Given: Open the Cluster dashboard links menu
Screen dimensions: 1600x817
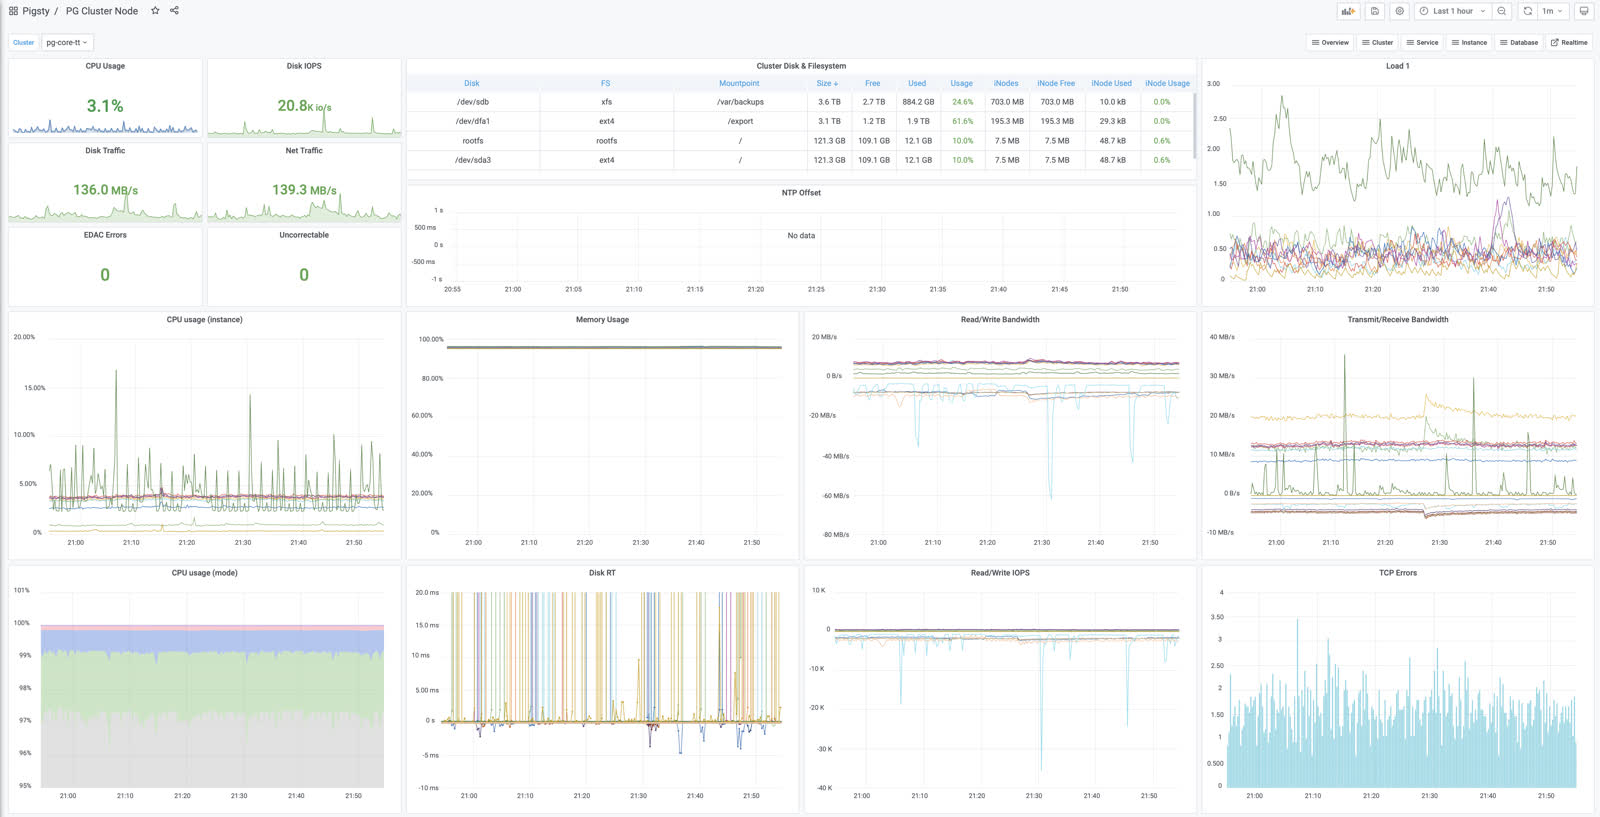Looking at the screenshot, I should [x=1377, y=42].
